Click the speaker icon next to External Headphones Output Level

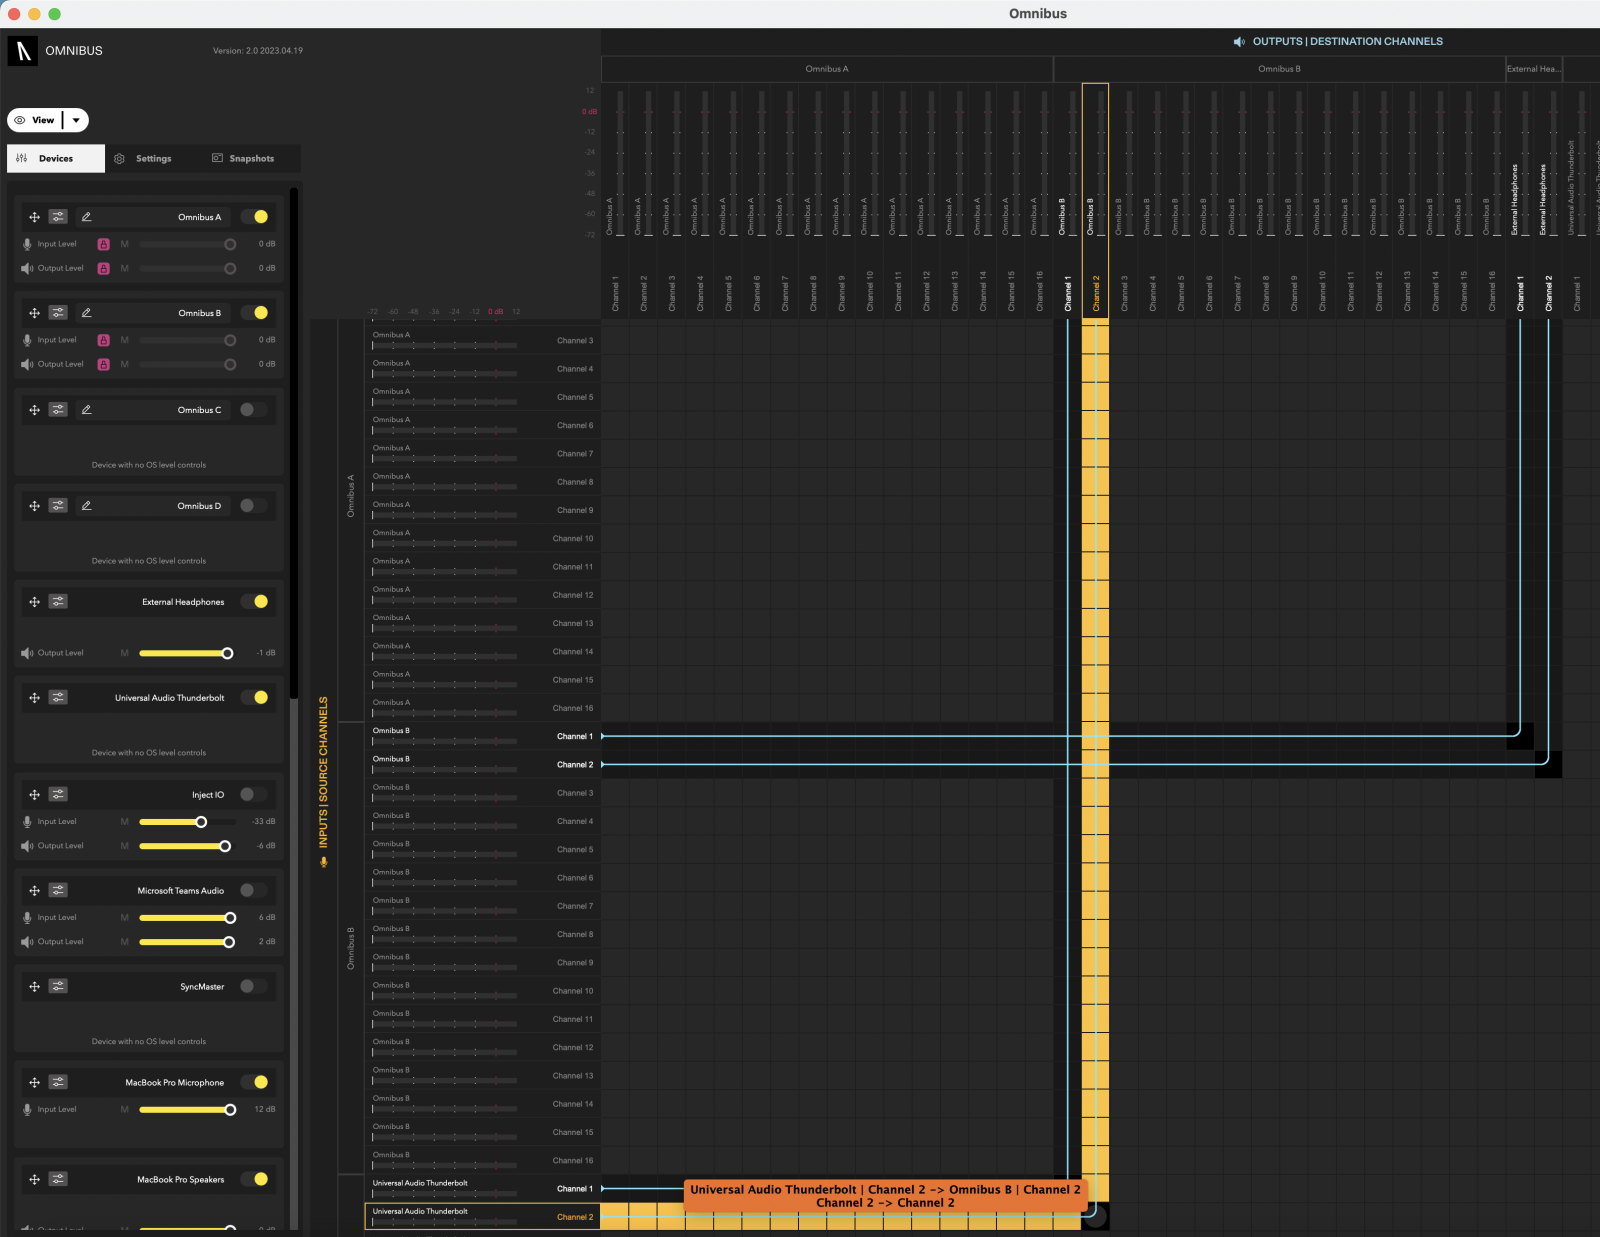pyautogui.click(x=26, y=652)
